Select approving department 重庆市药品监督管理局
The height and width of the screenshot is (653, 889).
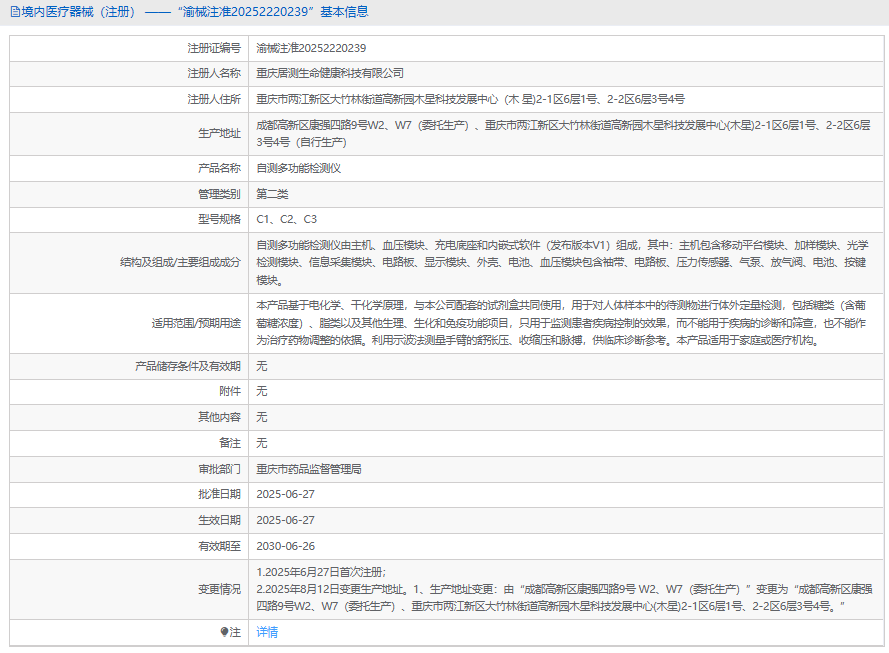(x=309, y=469)
